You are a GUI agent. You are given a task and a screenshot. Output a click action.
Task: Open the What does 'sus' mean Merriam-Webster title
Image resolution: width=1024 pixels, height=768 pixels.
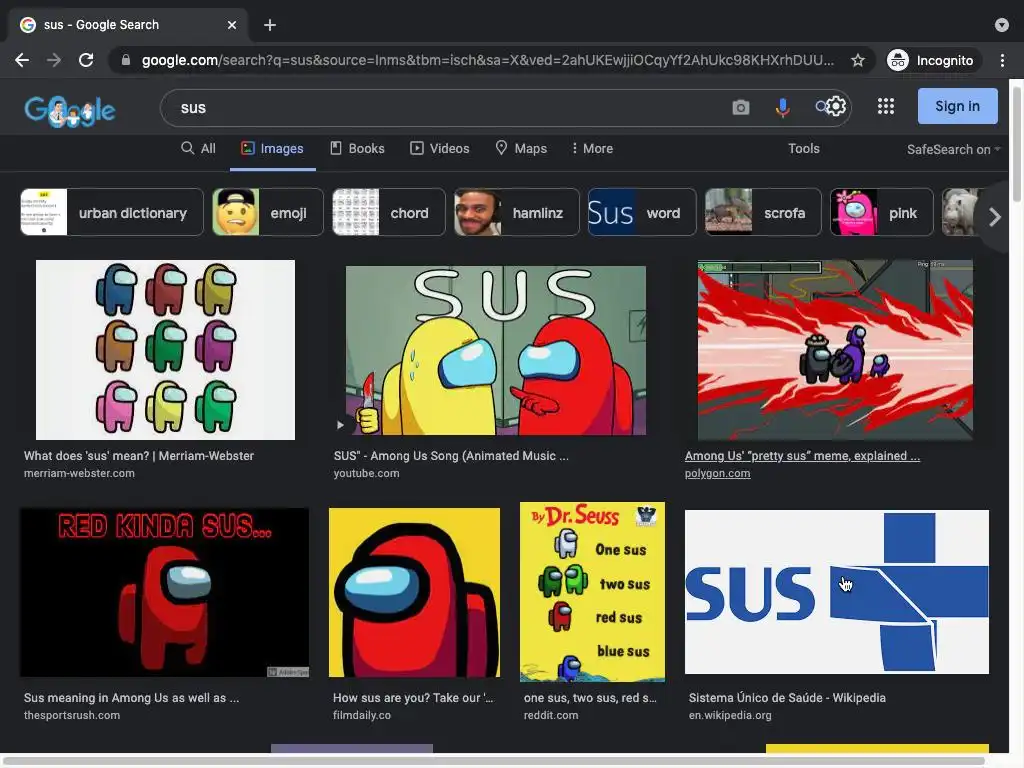click(x=138, y=456)
